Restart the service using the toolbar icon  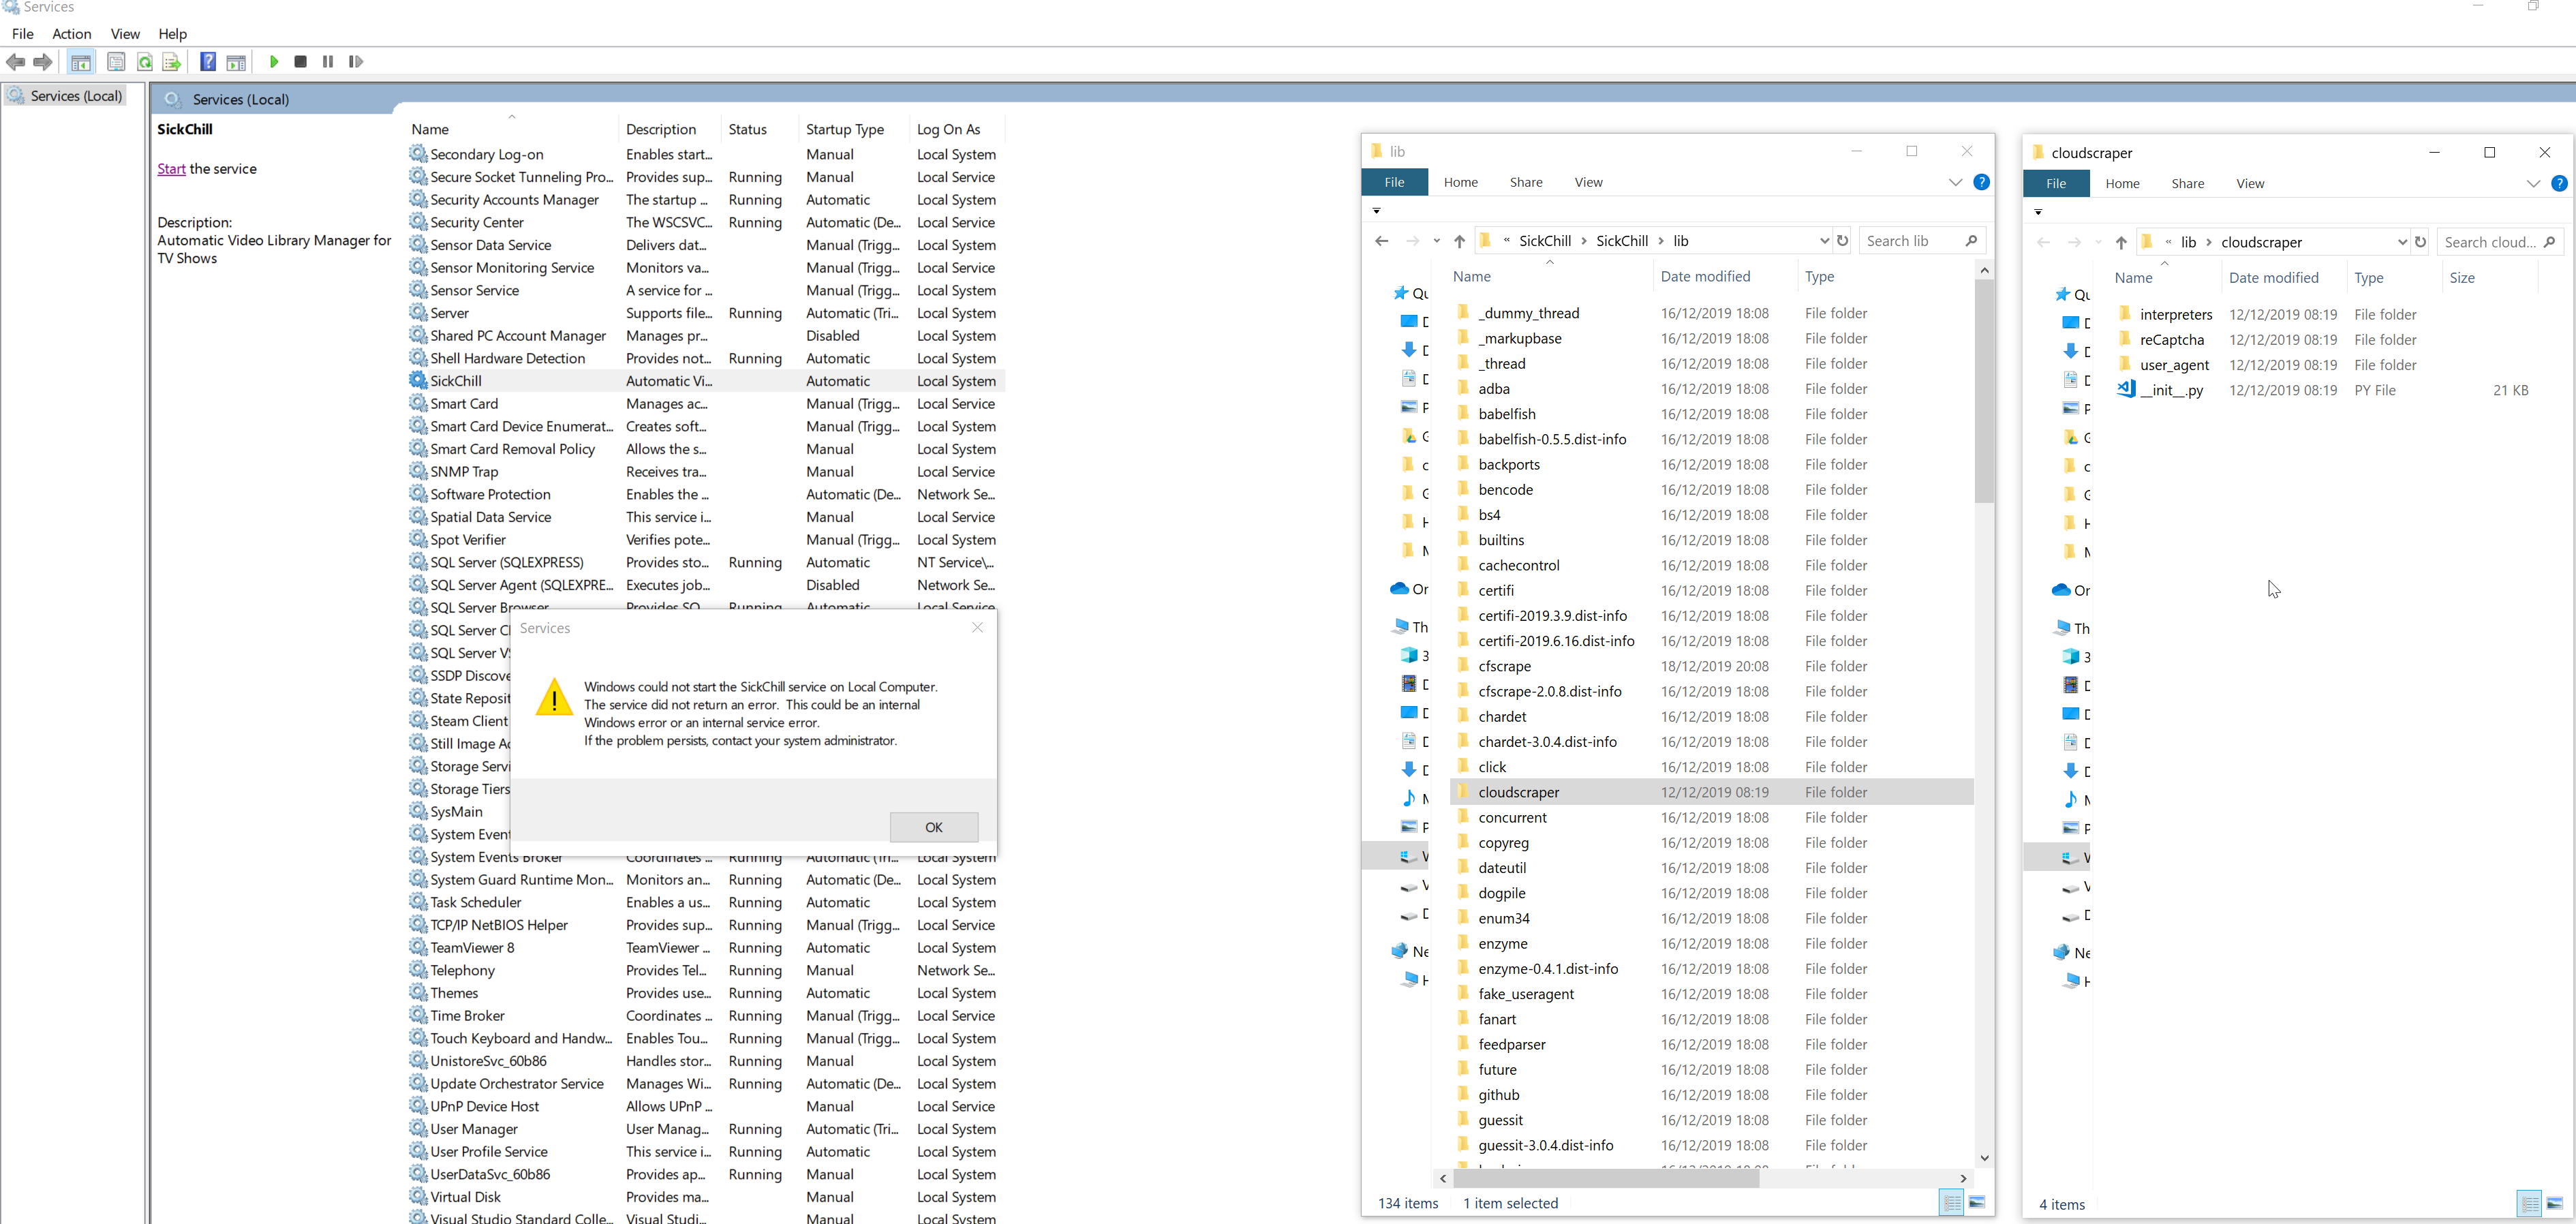[x=356, y=62]
